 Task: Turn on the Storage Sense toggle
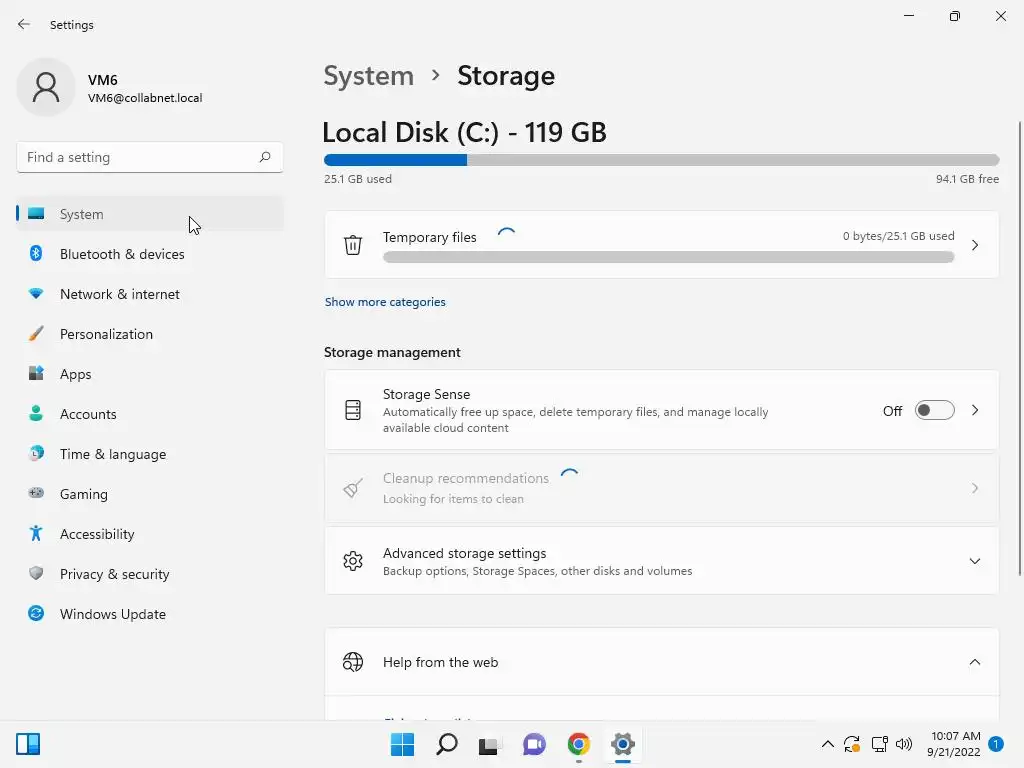pyautogui.click(x=934, y=411)
